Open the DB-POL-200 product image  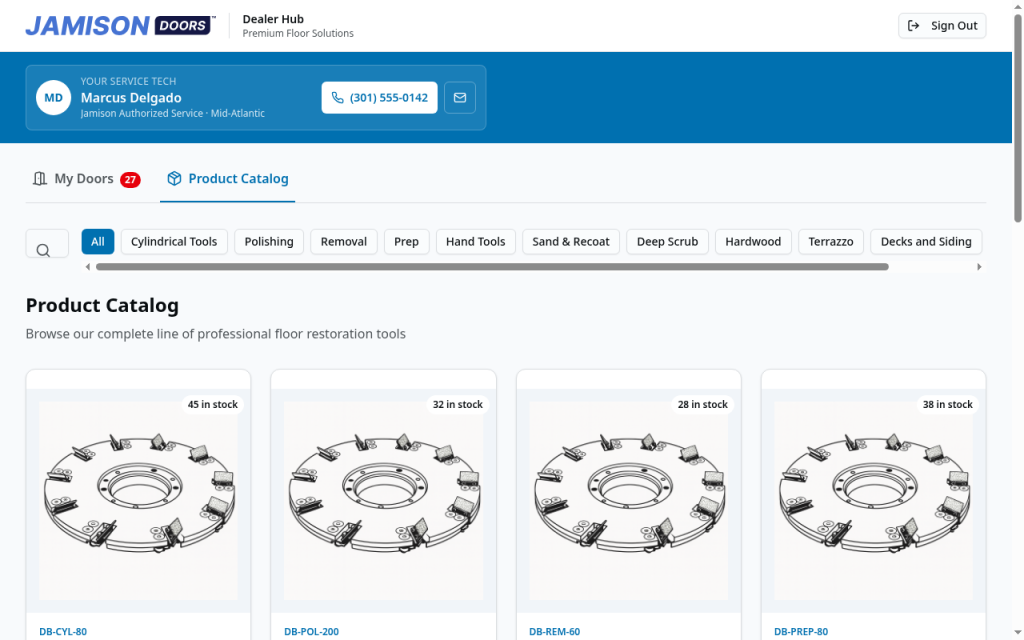click(383, 501)
